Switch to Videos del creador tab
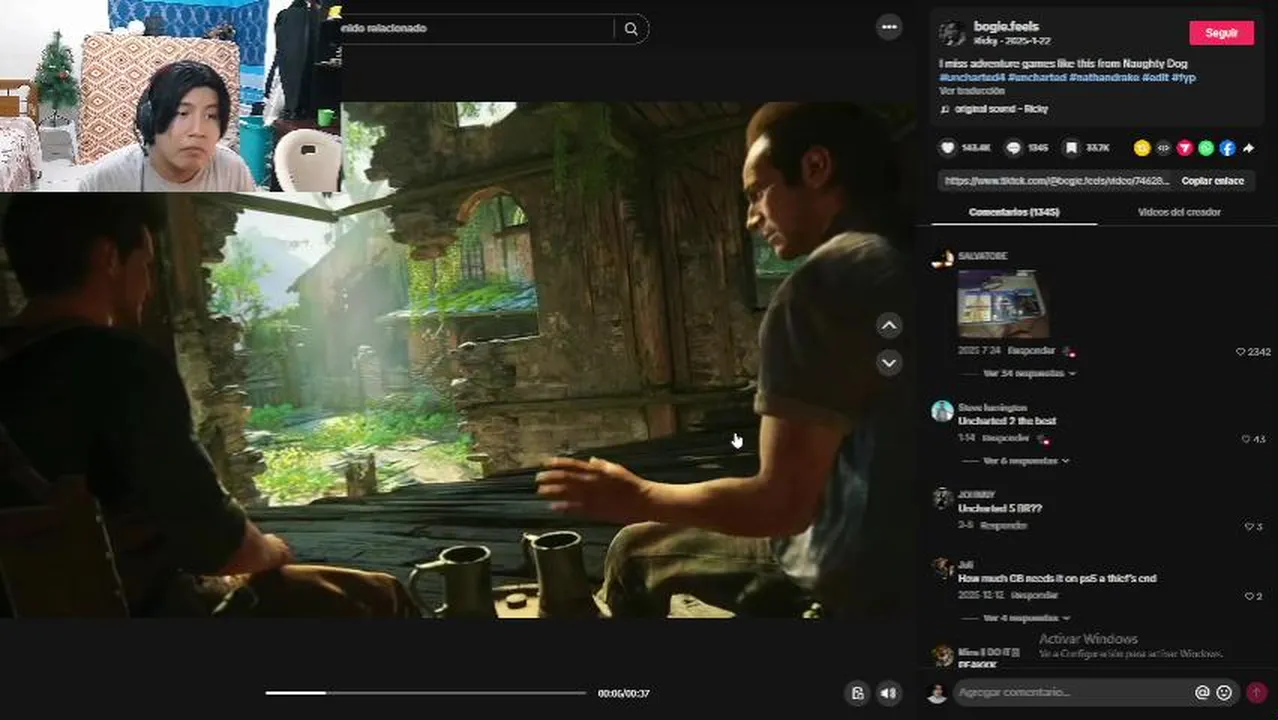Viewport: 1278px width, 720px height. point(1179,212)
